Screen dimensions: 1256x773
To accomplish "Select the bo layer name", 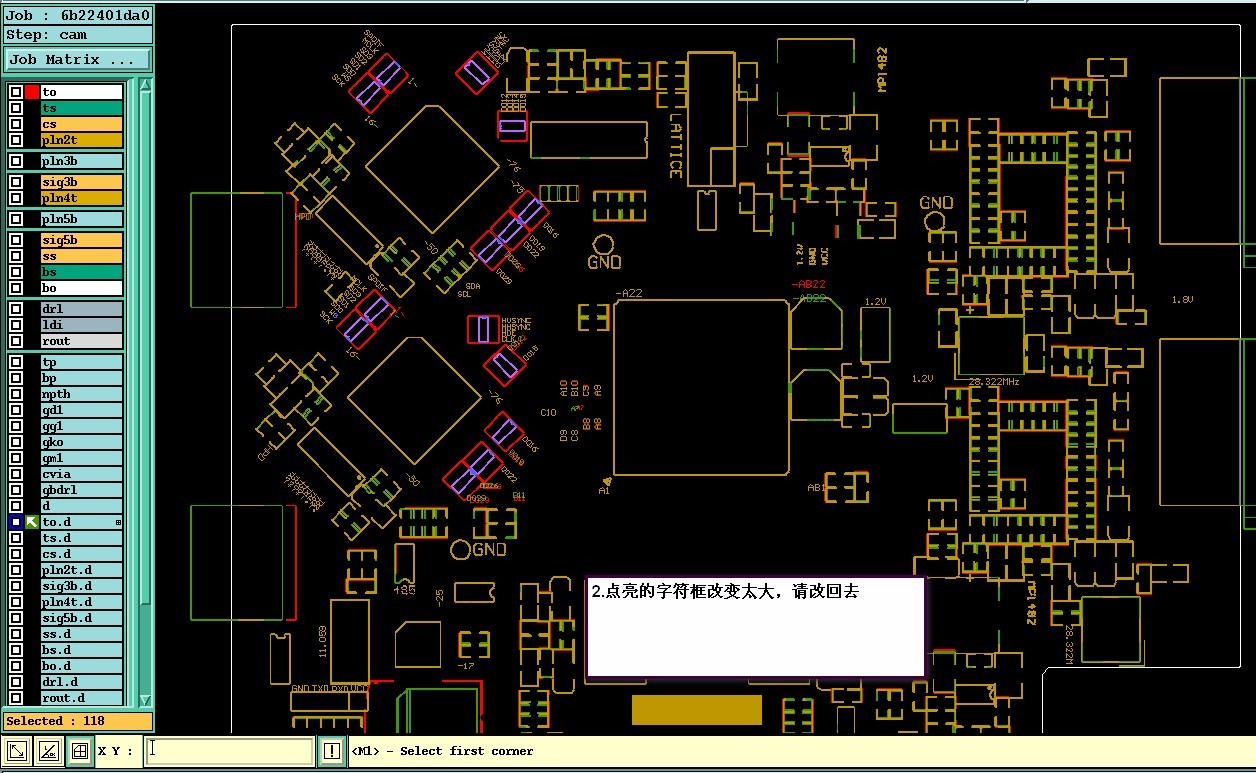I will [x=81, y=288].
